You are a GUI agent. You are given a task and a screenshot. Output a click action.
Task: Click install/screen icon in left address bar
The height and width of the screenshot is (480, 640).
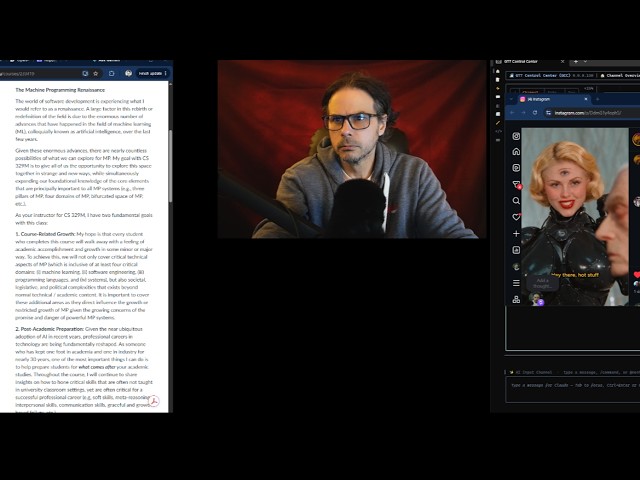pyautogui.click(x=85, y=73)
